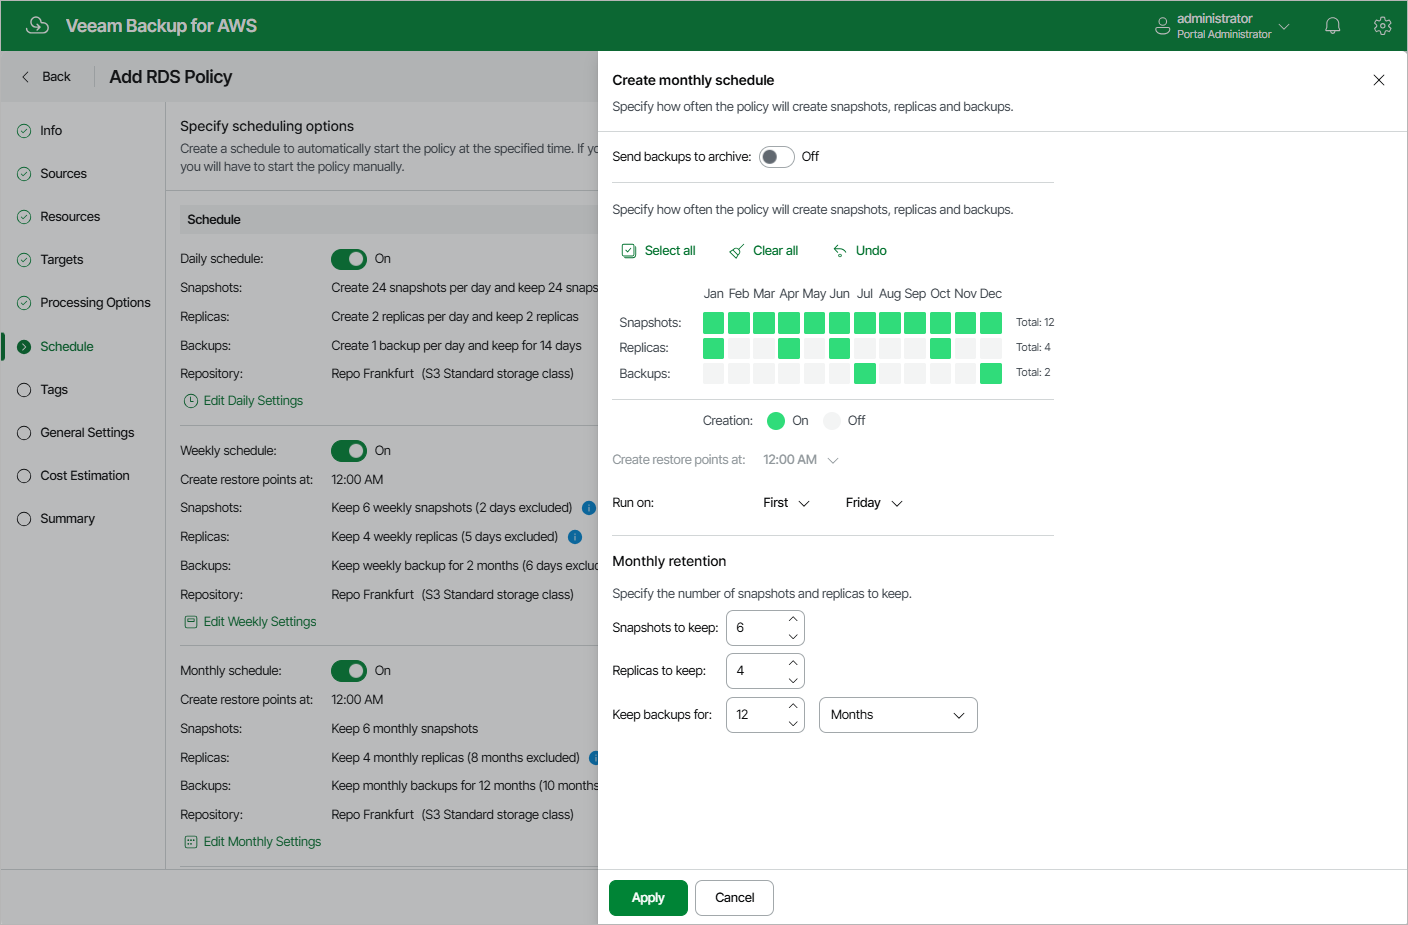Increase Snapshots to keep with up arrow
Viewport: 1408px width, 925px height.
point(793,620)
